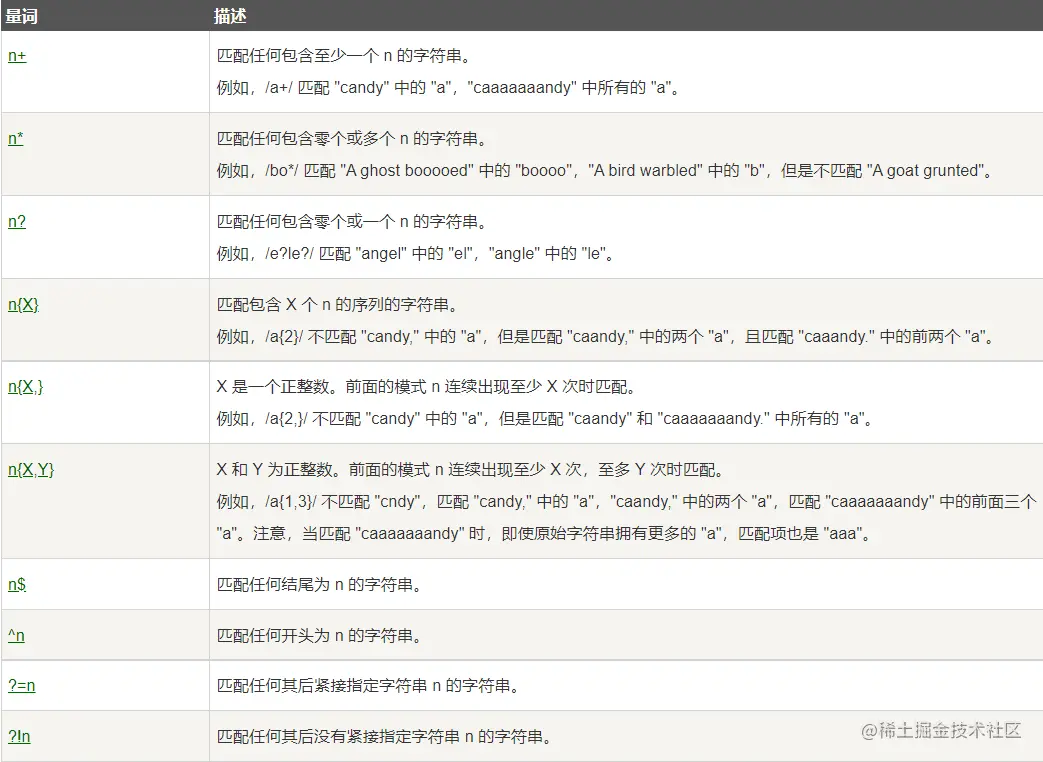Click text 匹配任何包含零个或一个 n 的字符串。

[353, 221]
